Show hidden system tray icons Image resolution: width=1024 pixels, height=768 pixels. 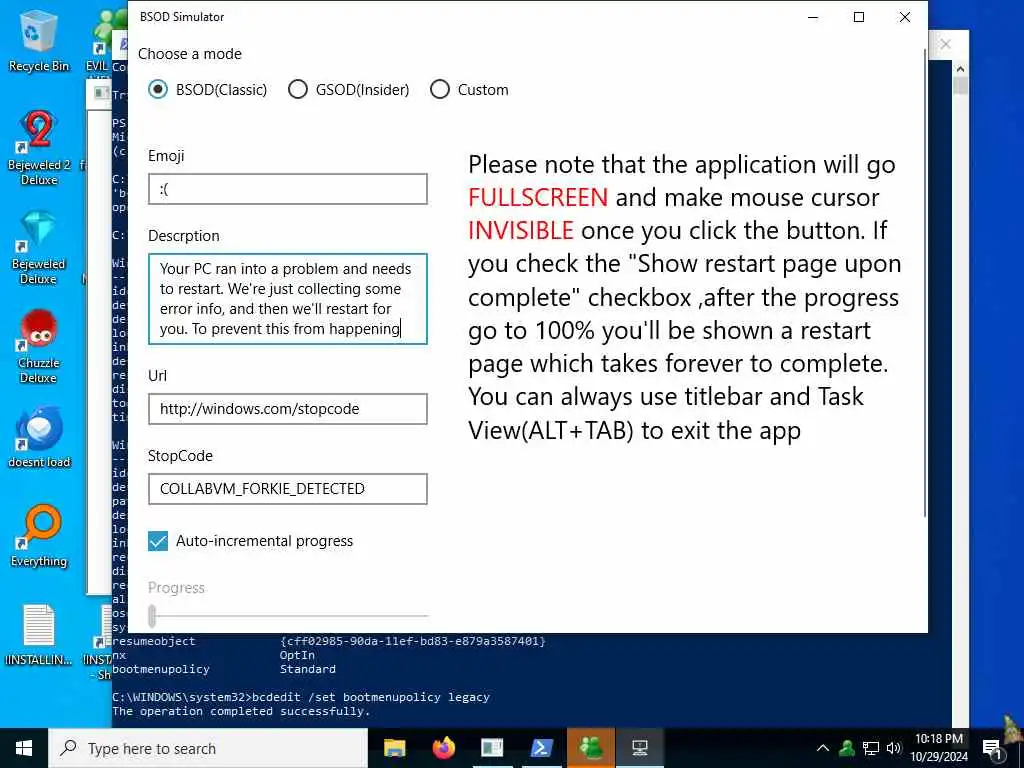[823, 748]
